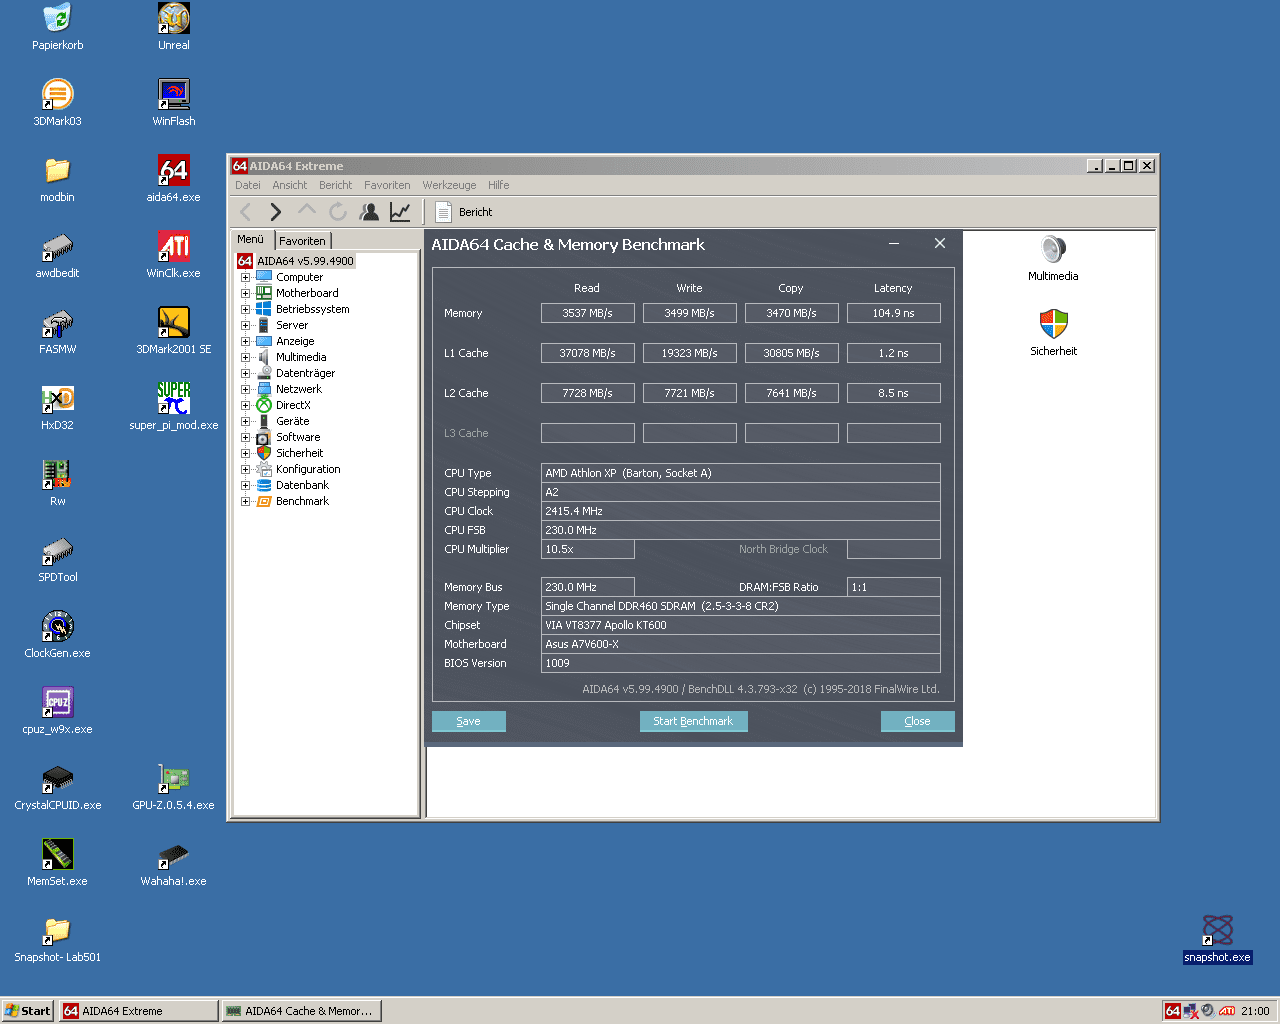Image resolution: width=1280 pixels, height=1024 pixels.
Task: Open the Werkzeuge menu
Action: [x=449, y=185]
